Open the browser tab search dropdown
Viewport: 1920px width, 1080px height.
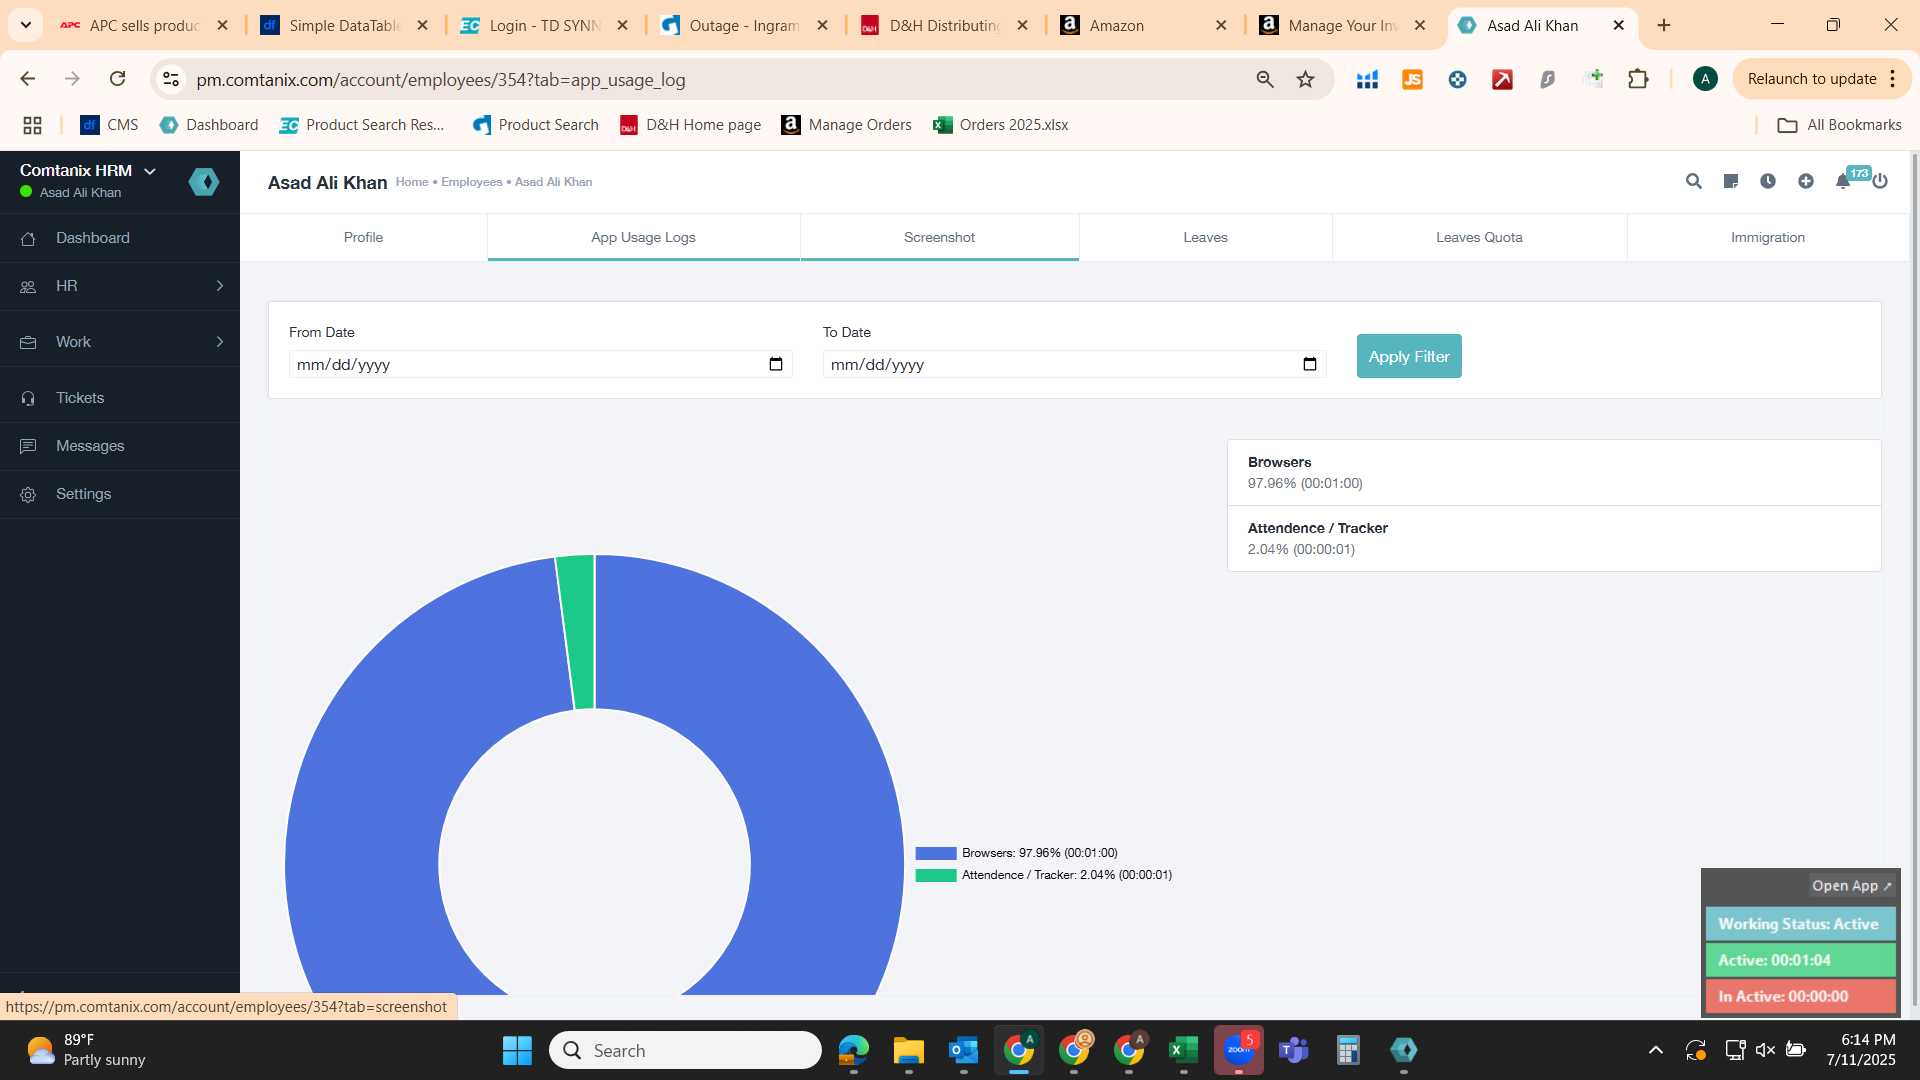tap(25, 25)
